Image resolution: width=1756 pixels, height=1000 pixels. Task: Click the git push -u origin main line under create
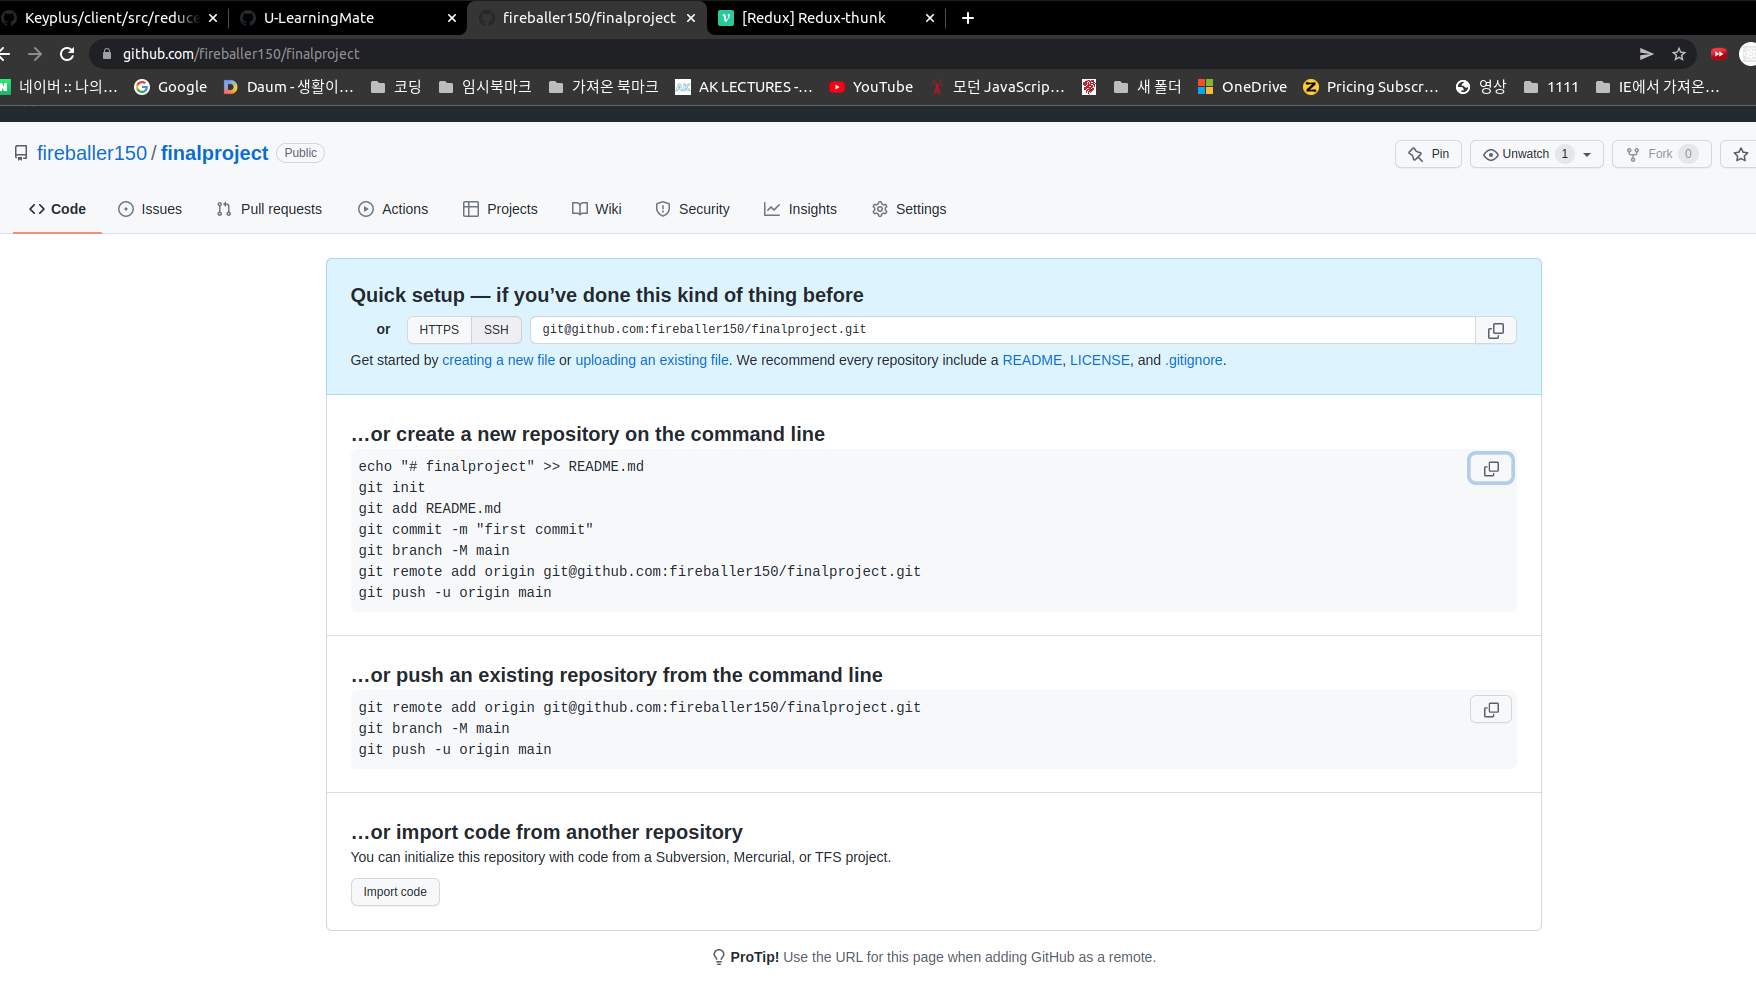click(x=455, y=593)
